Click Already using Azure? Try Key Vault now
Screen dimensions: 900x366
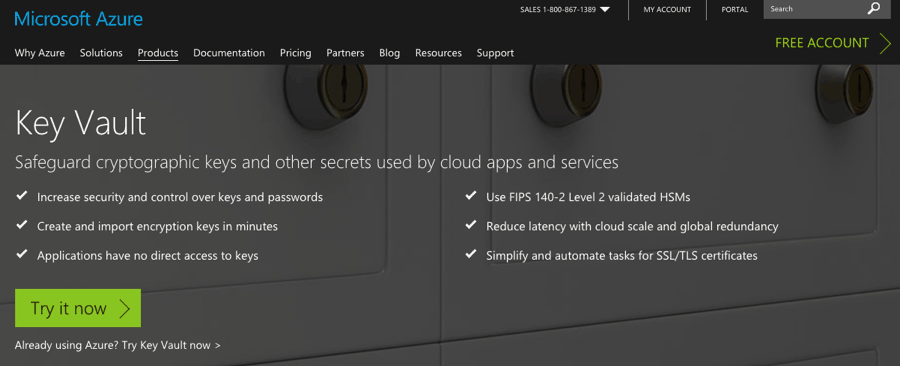point(118,345)
